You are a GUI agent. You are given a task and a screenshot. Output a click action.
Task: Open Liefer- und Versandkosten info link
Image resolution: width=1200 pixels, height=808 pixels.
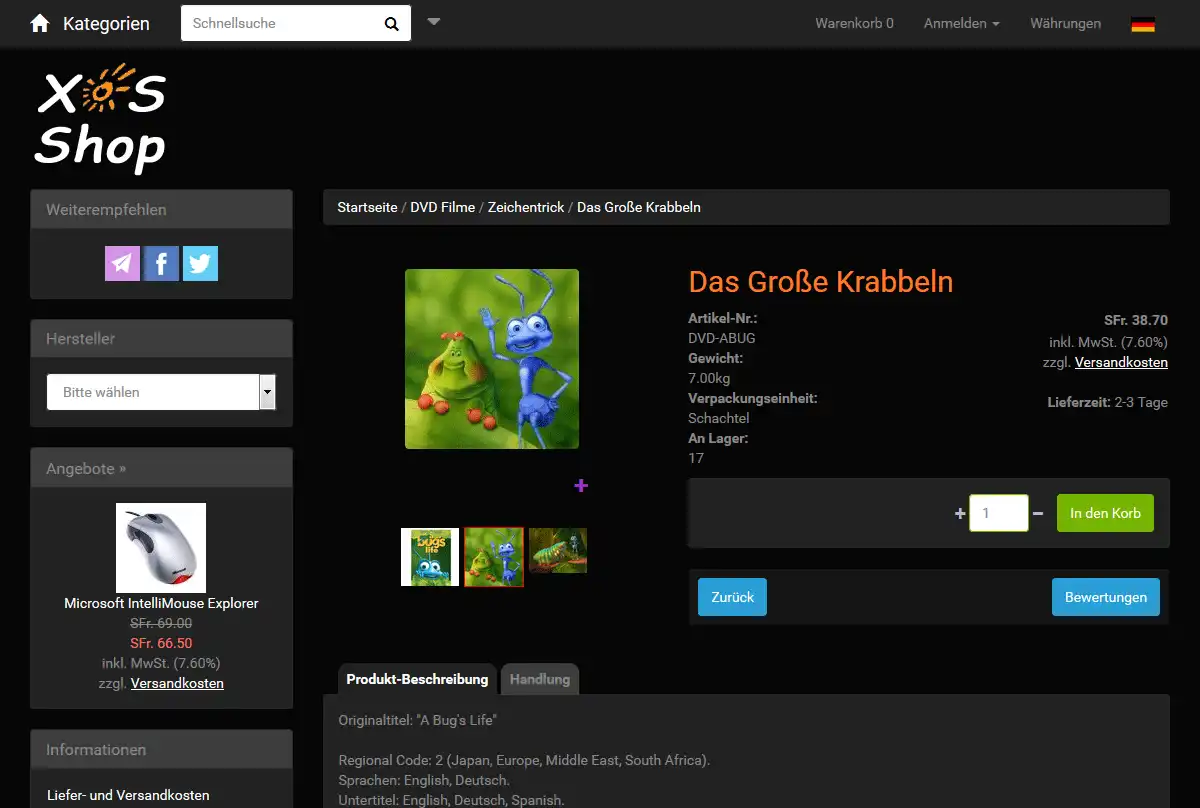click(x=128, y=795)
